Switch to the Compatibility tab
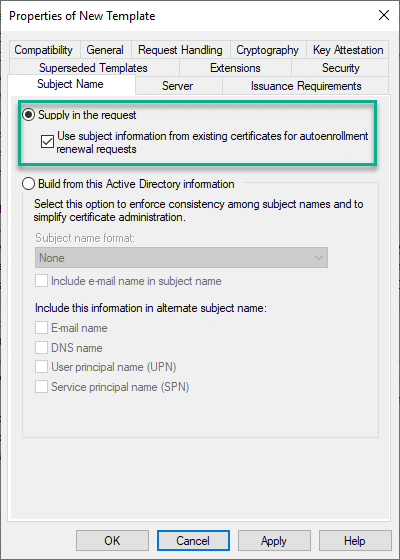The image size is (400, 560). [x=44, y=50]
